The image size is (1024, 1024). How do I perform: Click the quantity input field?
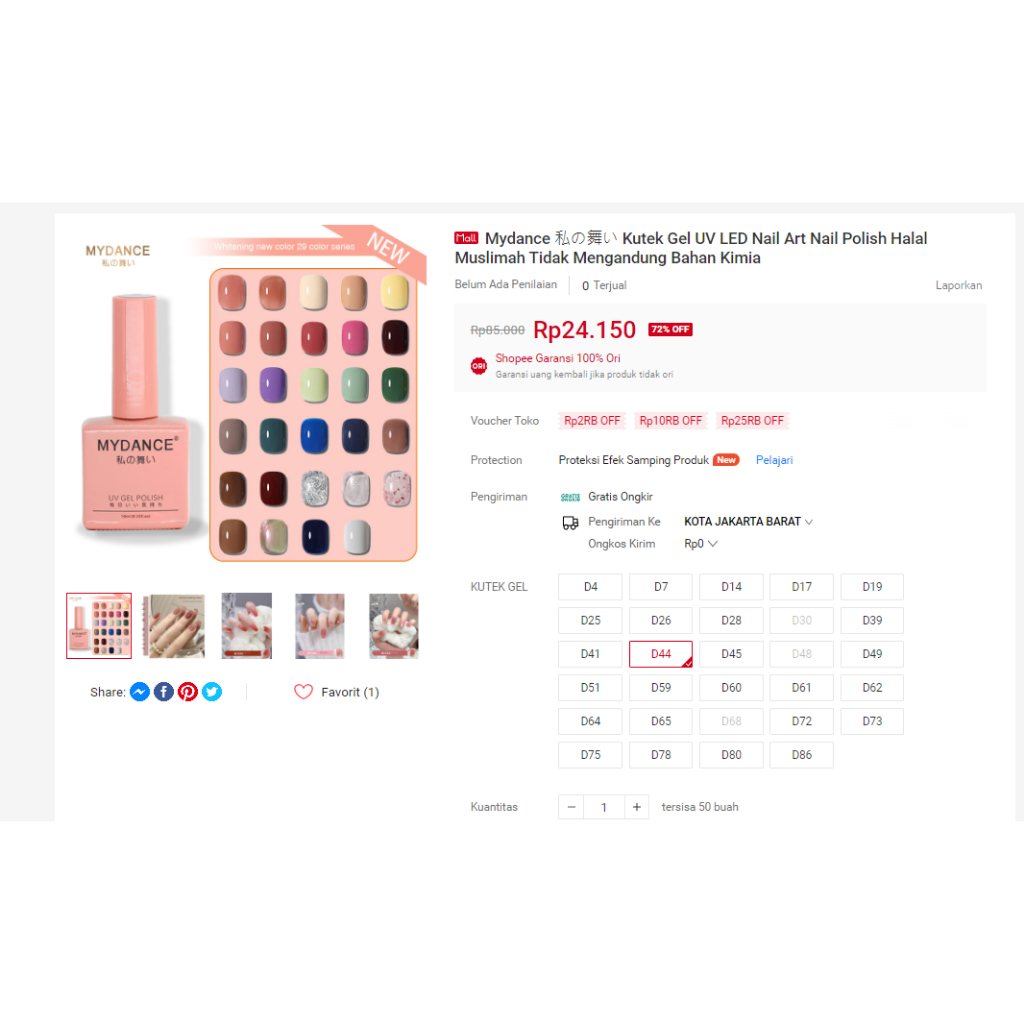(604, 807)
